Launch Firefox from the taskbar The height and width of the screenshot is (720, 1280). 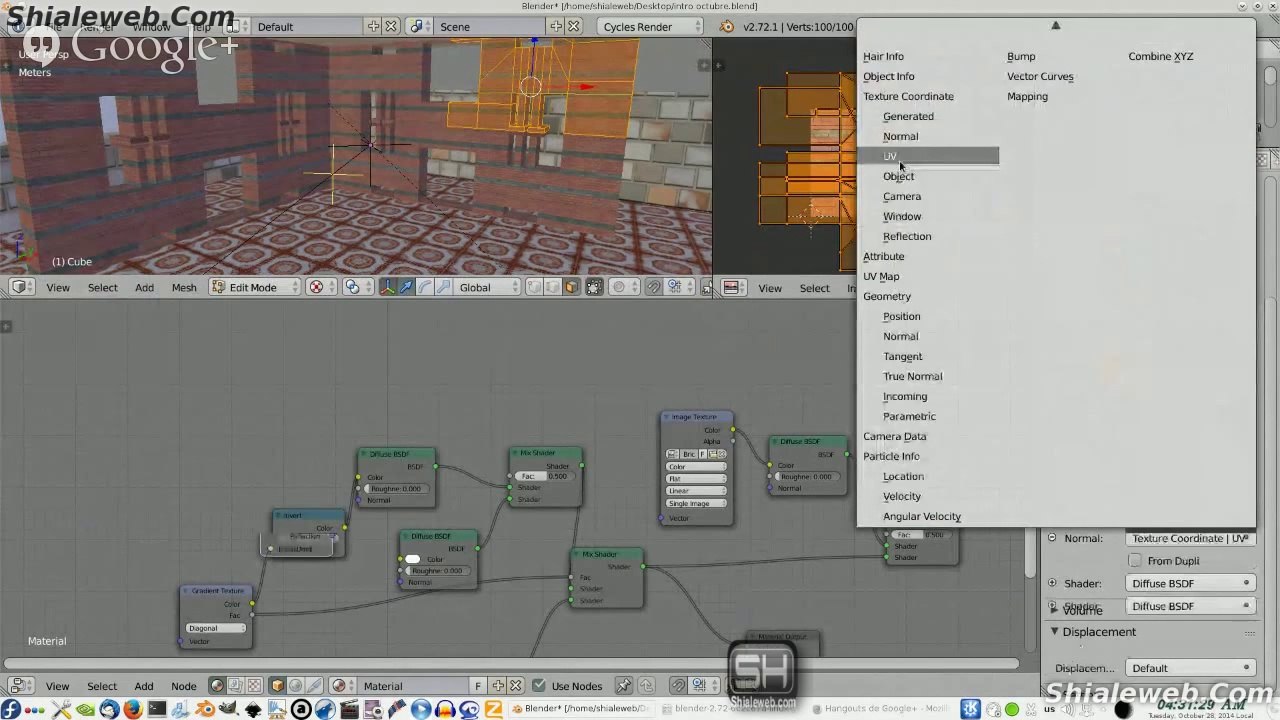[x=132, y=709]
